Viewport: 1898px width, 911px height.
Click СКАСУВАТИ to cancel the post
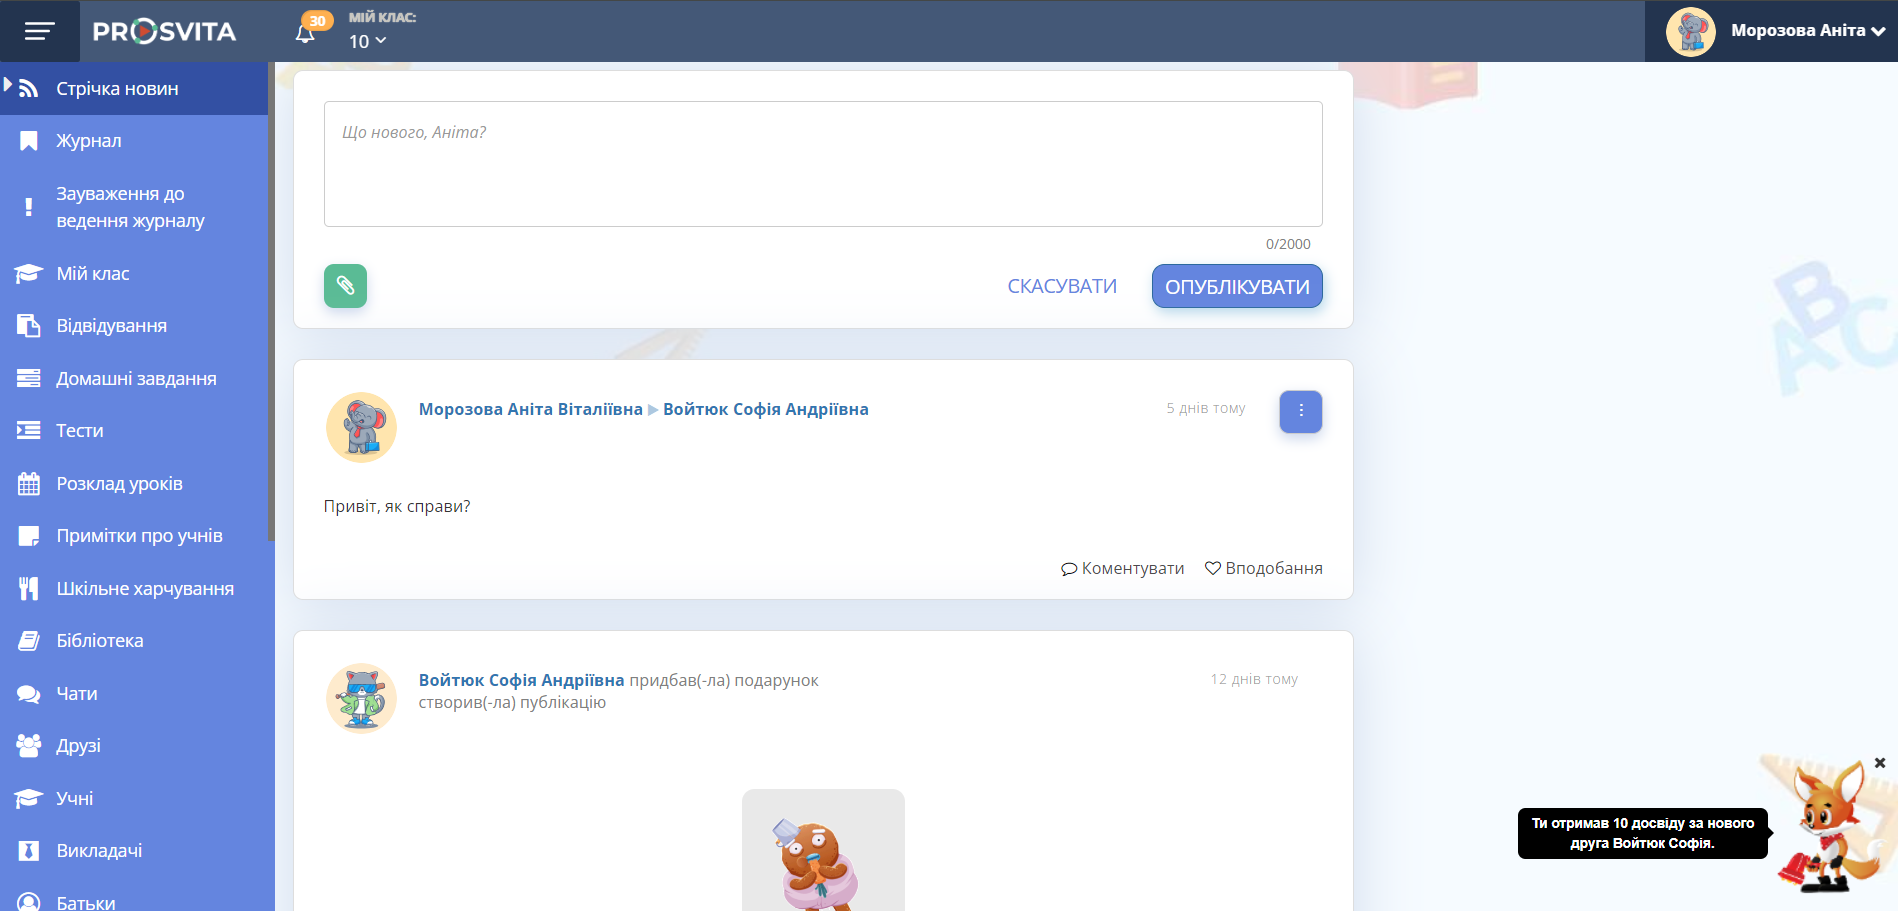(x=1061, y=287)
